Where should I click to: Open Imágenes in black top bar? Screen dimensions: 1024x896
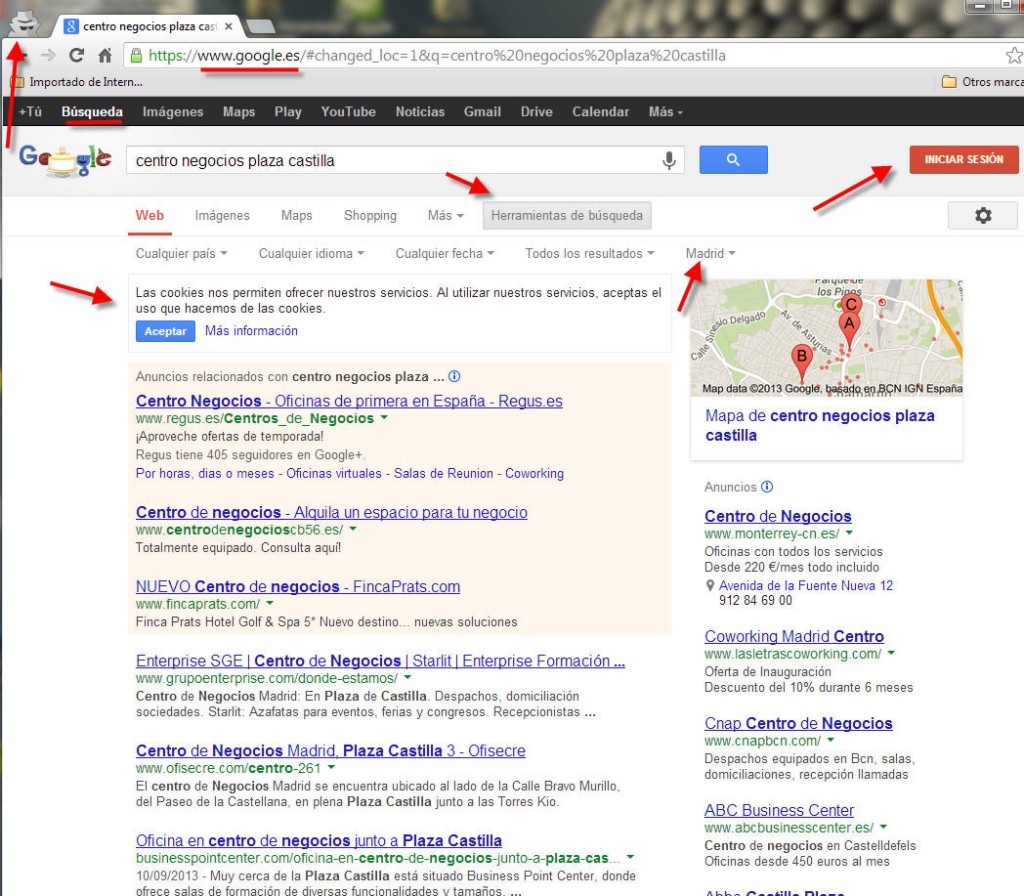(173, 112)
